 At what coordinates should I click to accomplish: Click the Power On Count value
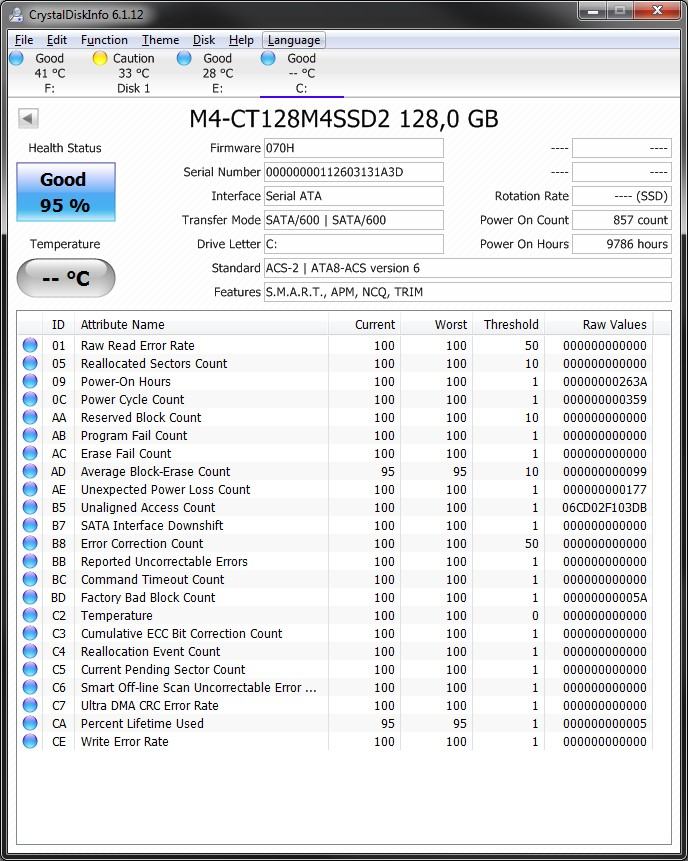[622, 220]
